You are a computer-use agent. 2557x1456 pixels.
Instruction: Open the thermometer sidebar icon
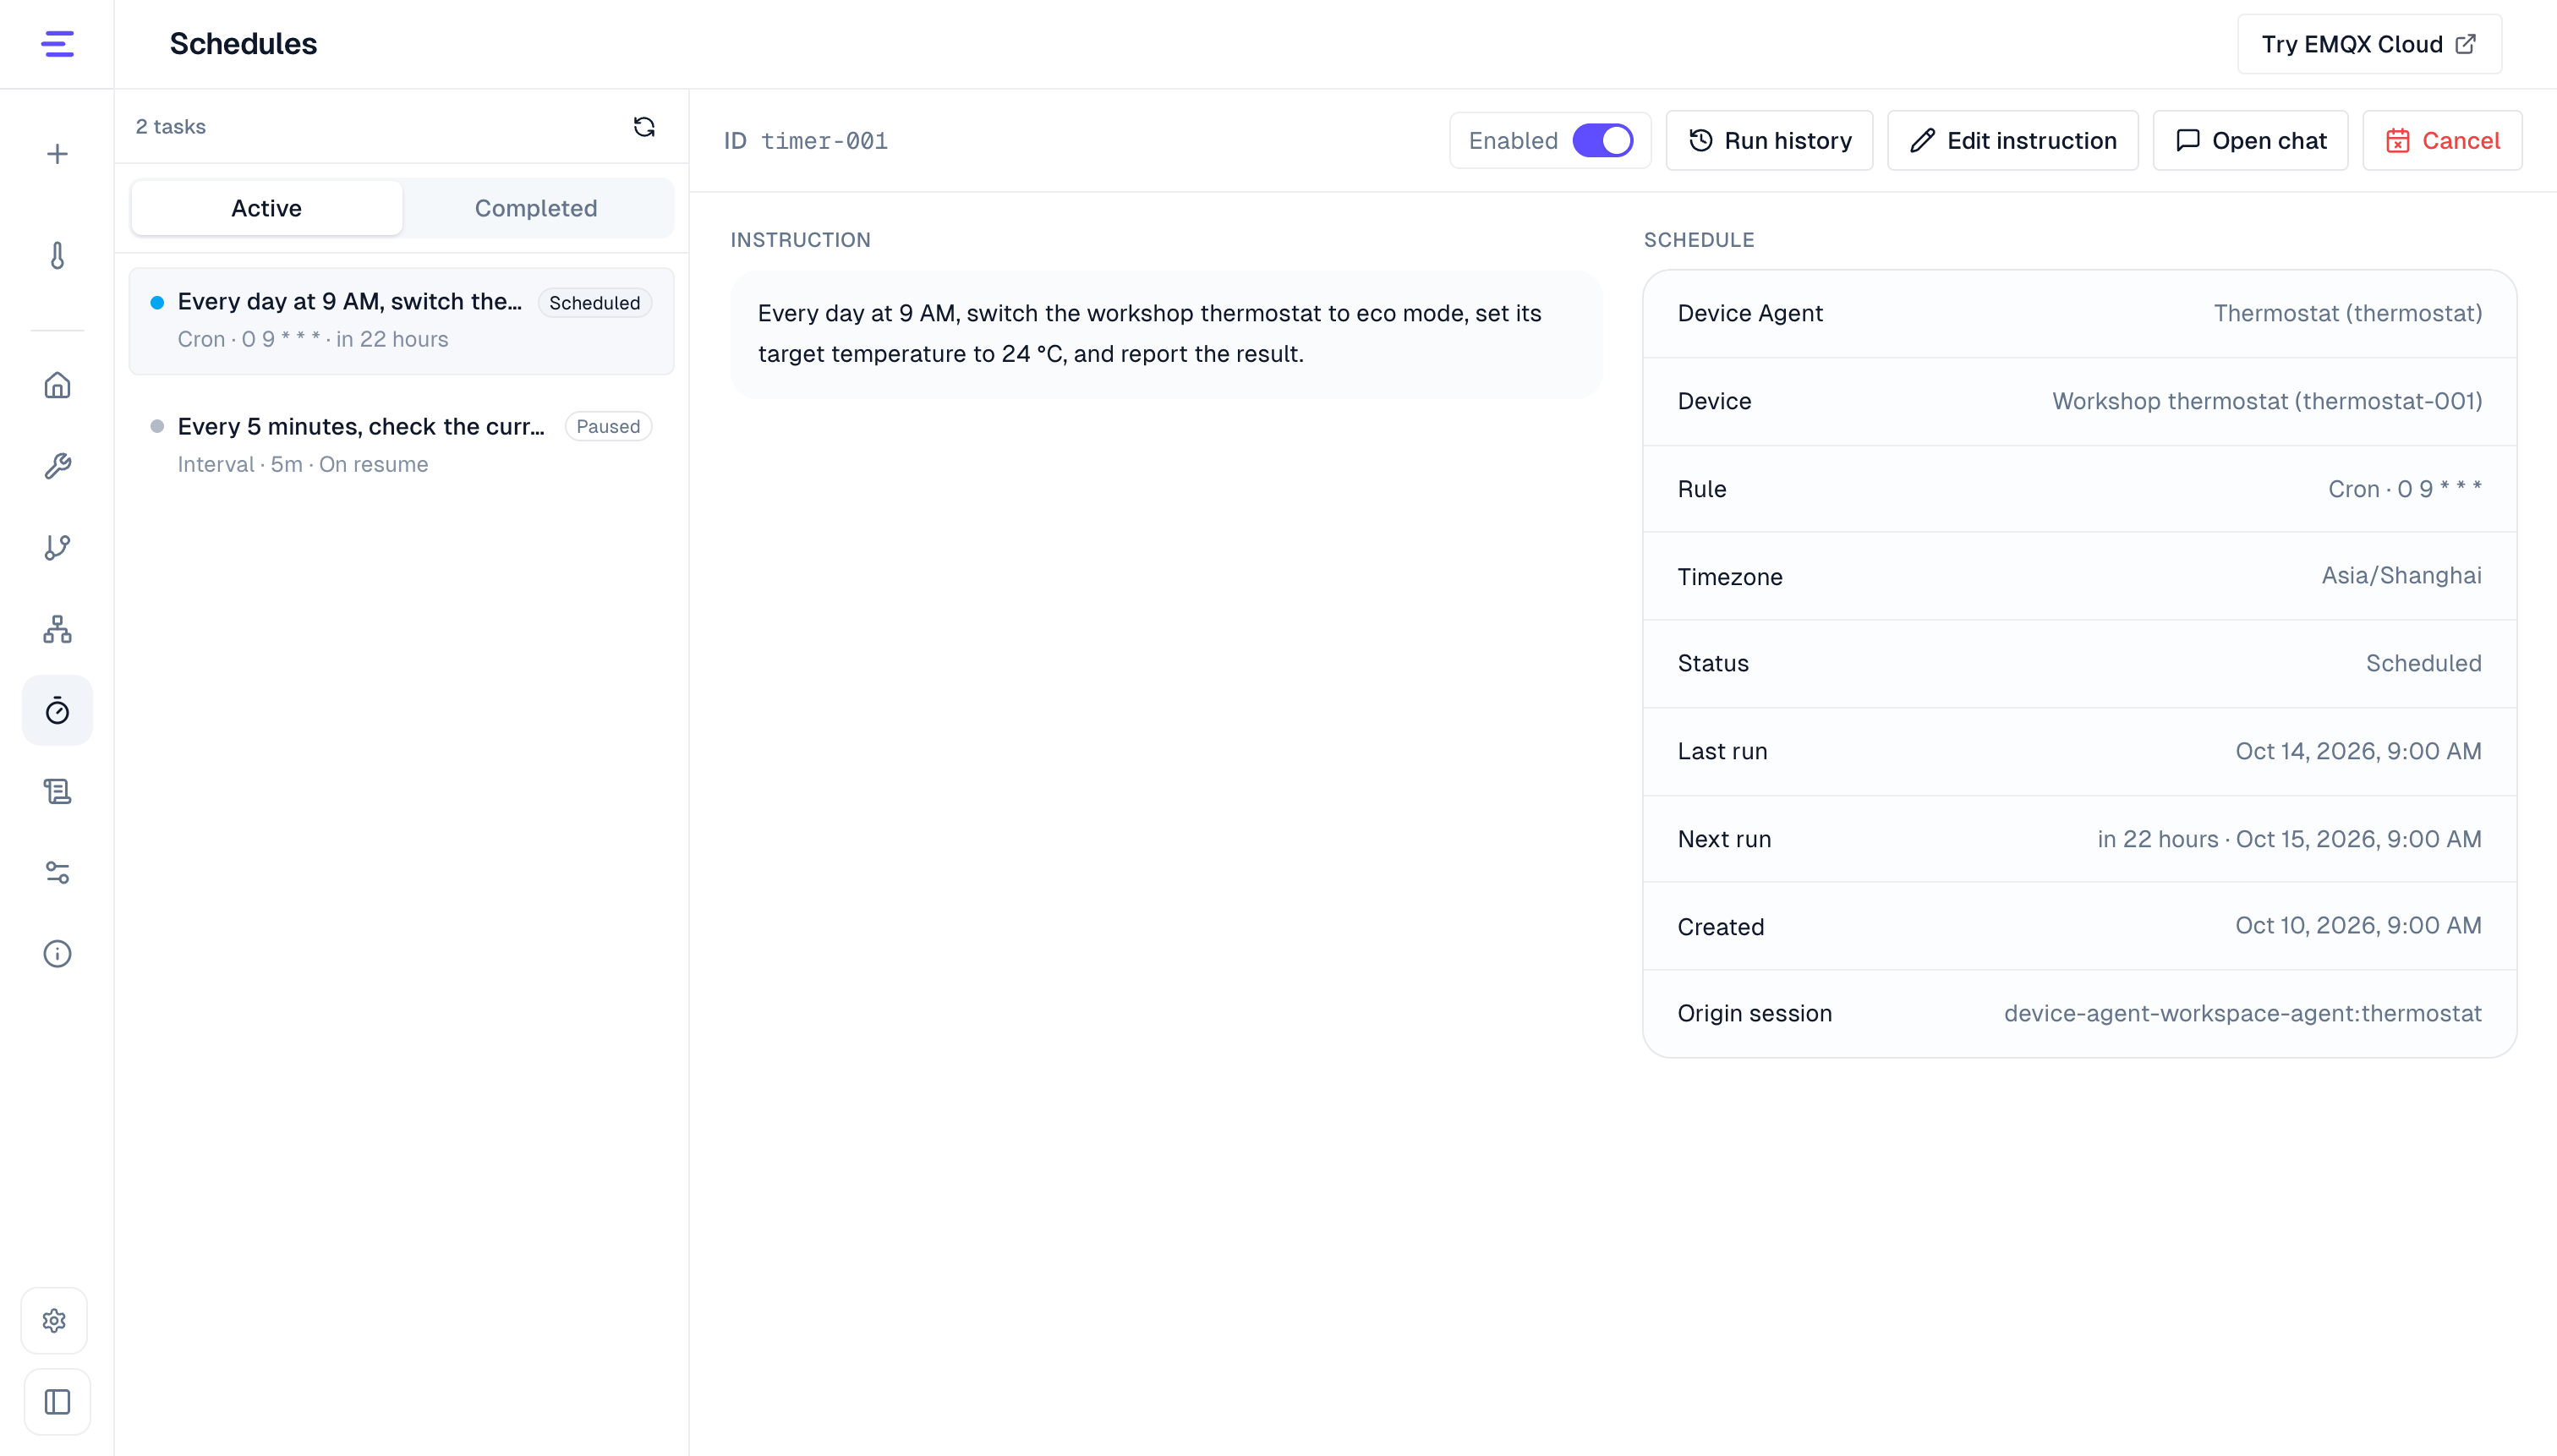pyautogui.click(x=57, y=255)
